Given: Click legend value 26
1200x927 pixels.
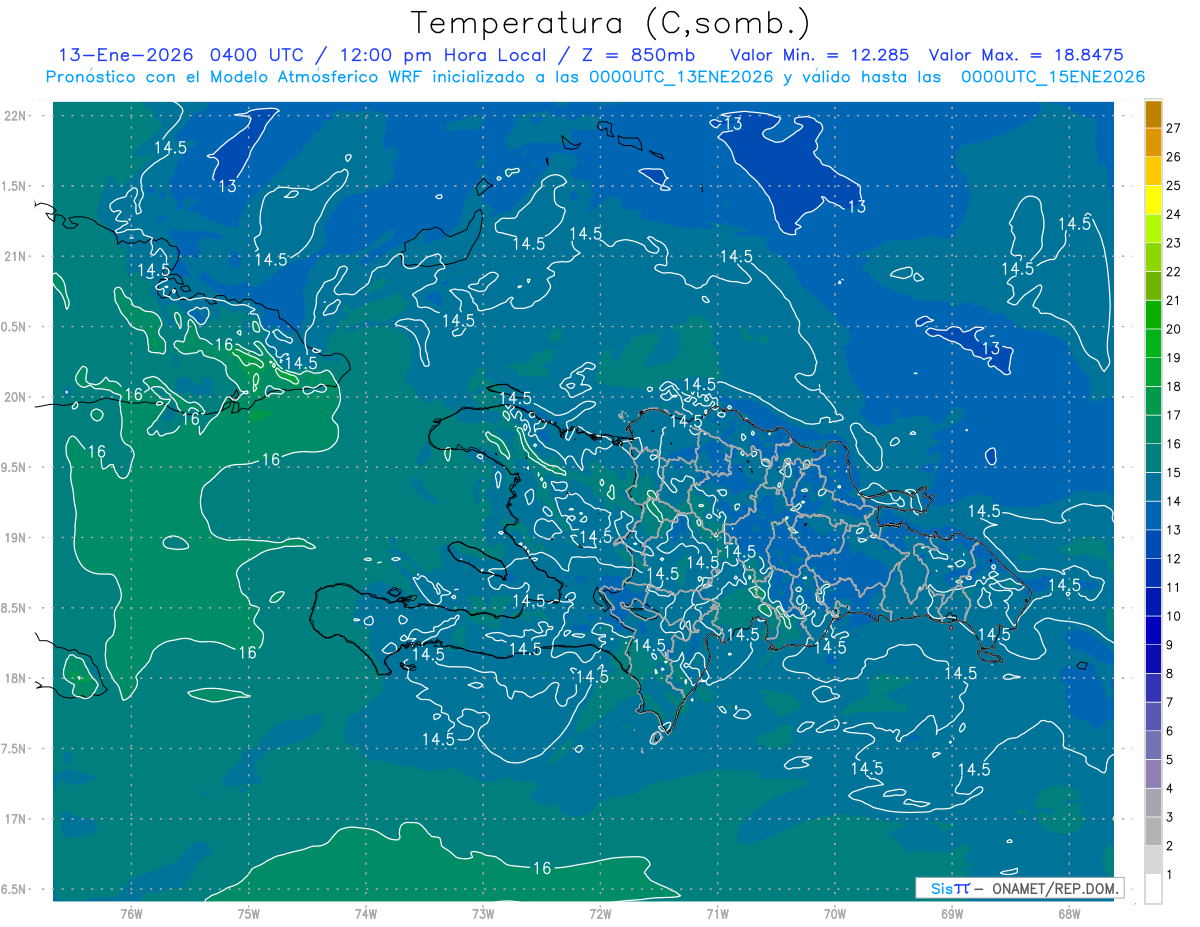Looking at the screenshot, I should 1174,157.
